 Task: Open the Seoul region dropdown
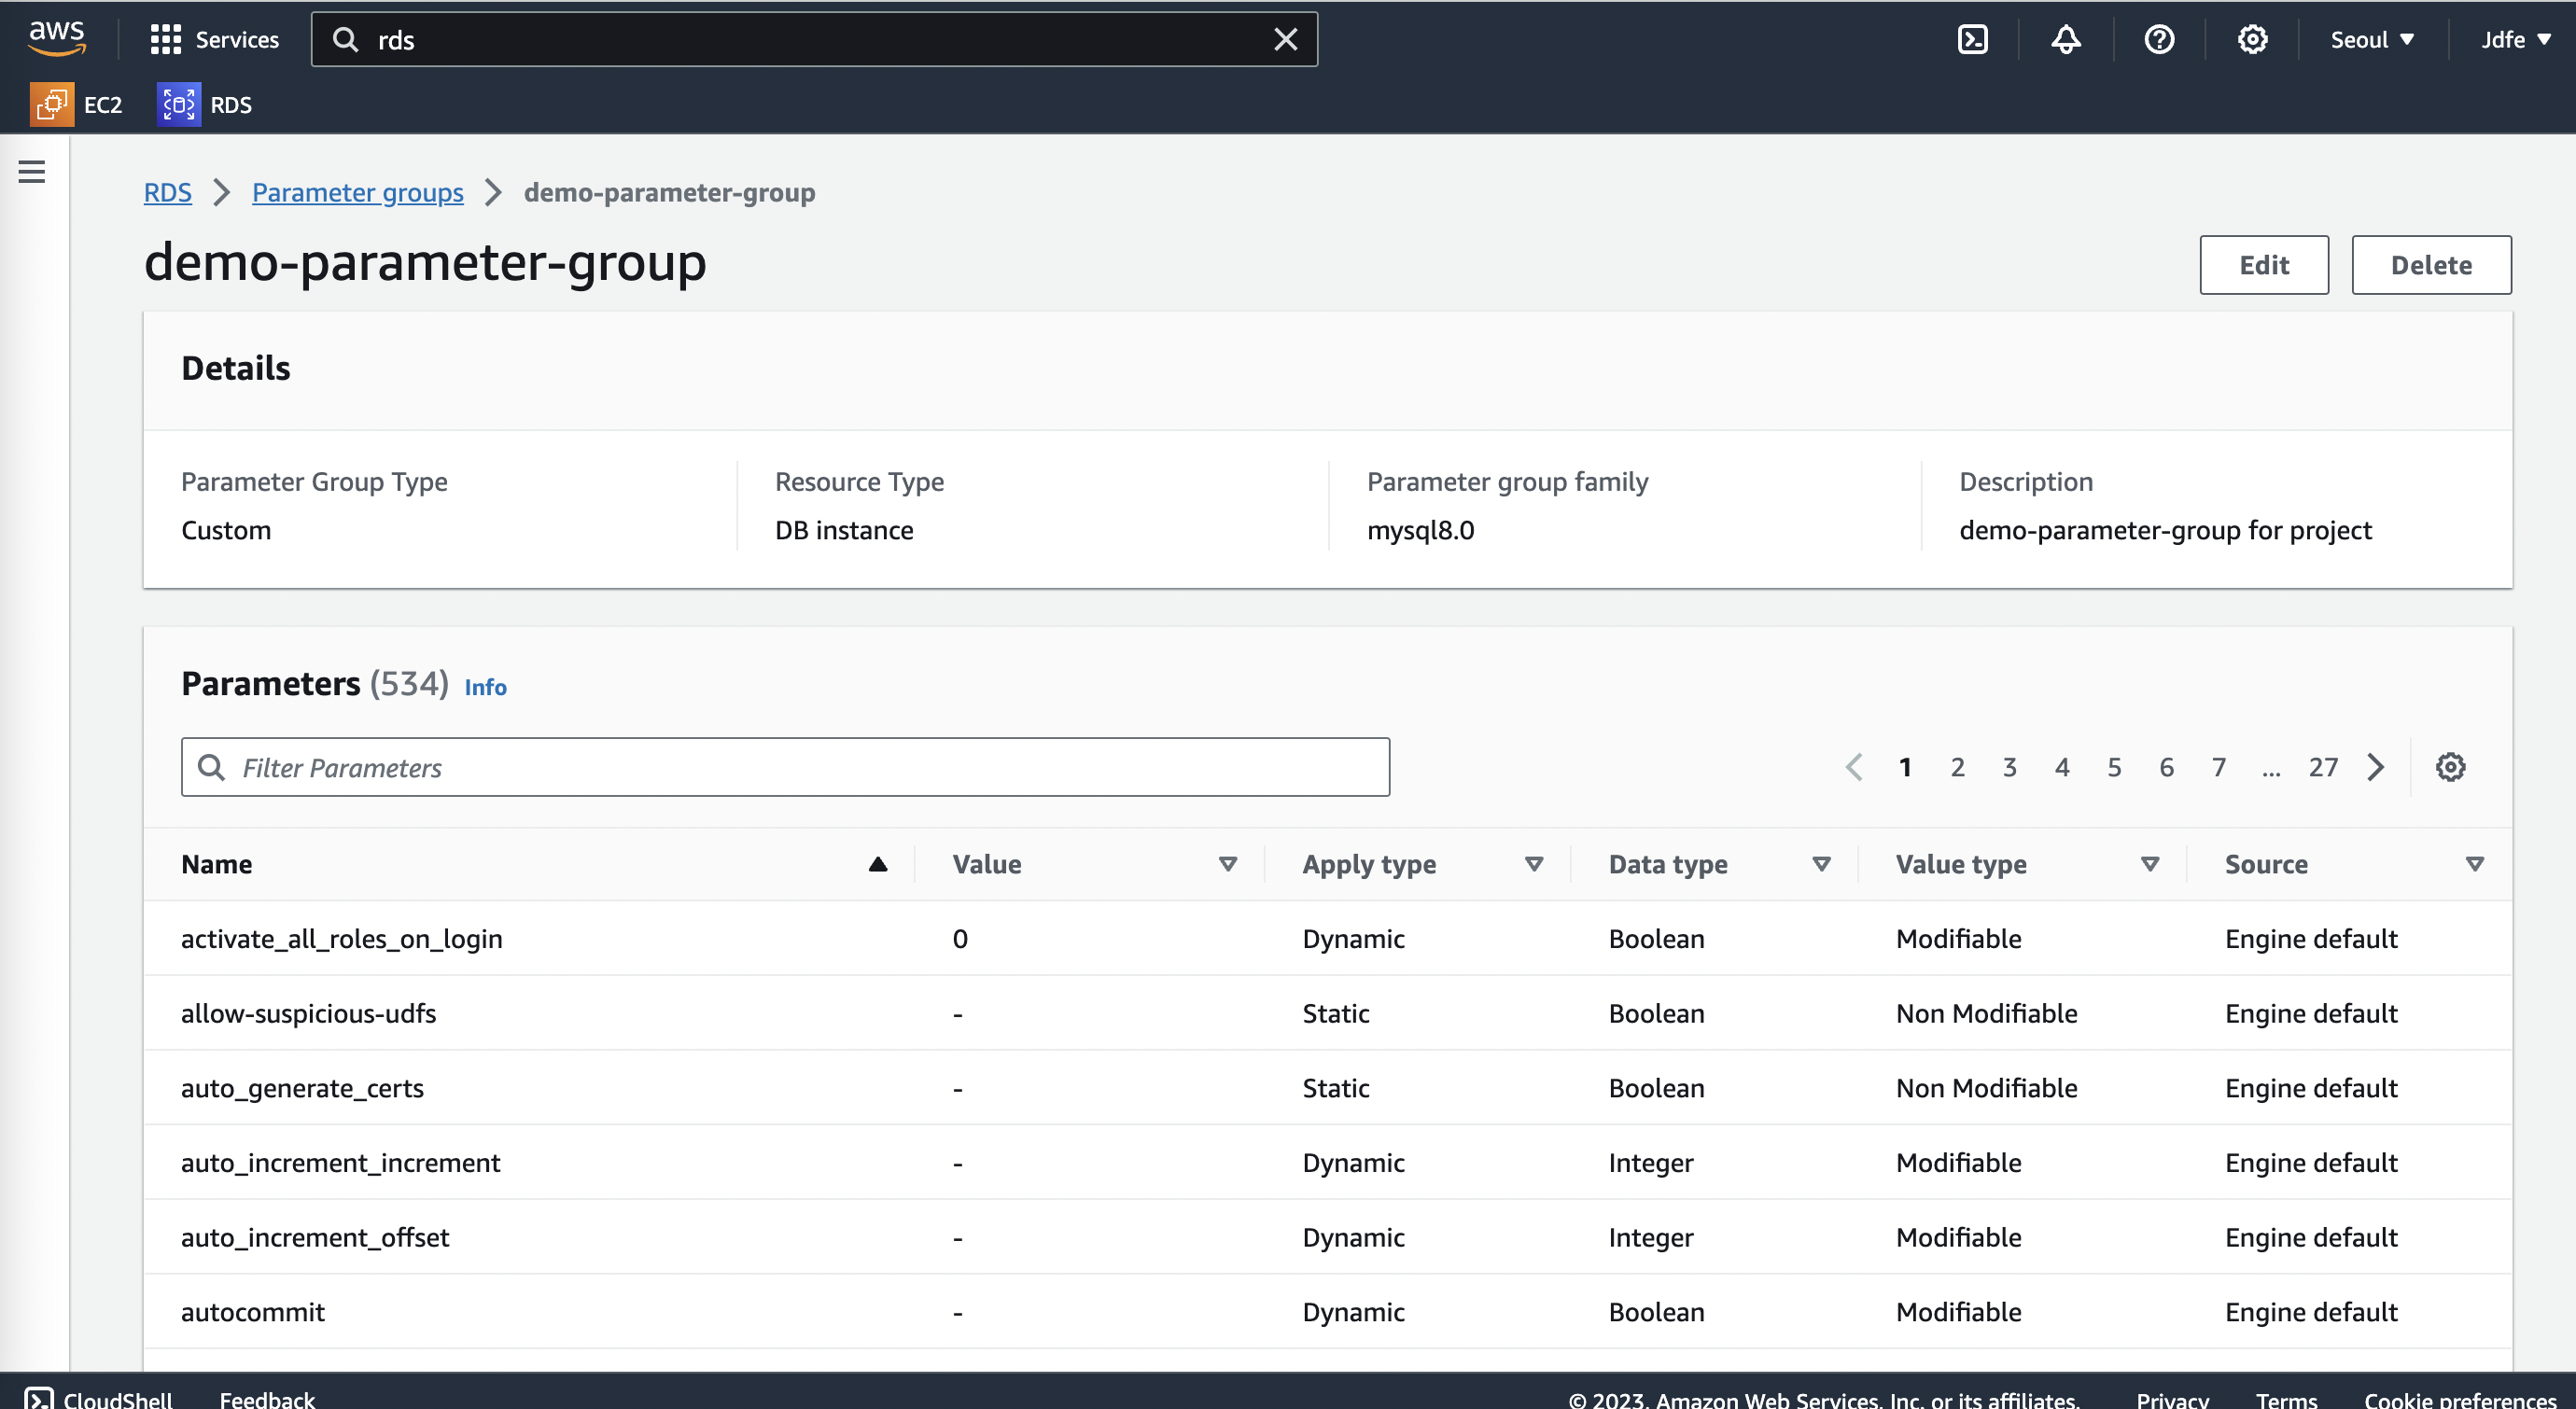(x=2371, y=40)
